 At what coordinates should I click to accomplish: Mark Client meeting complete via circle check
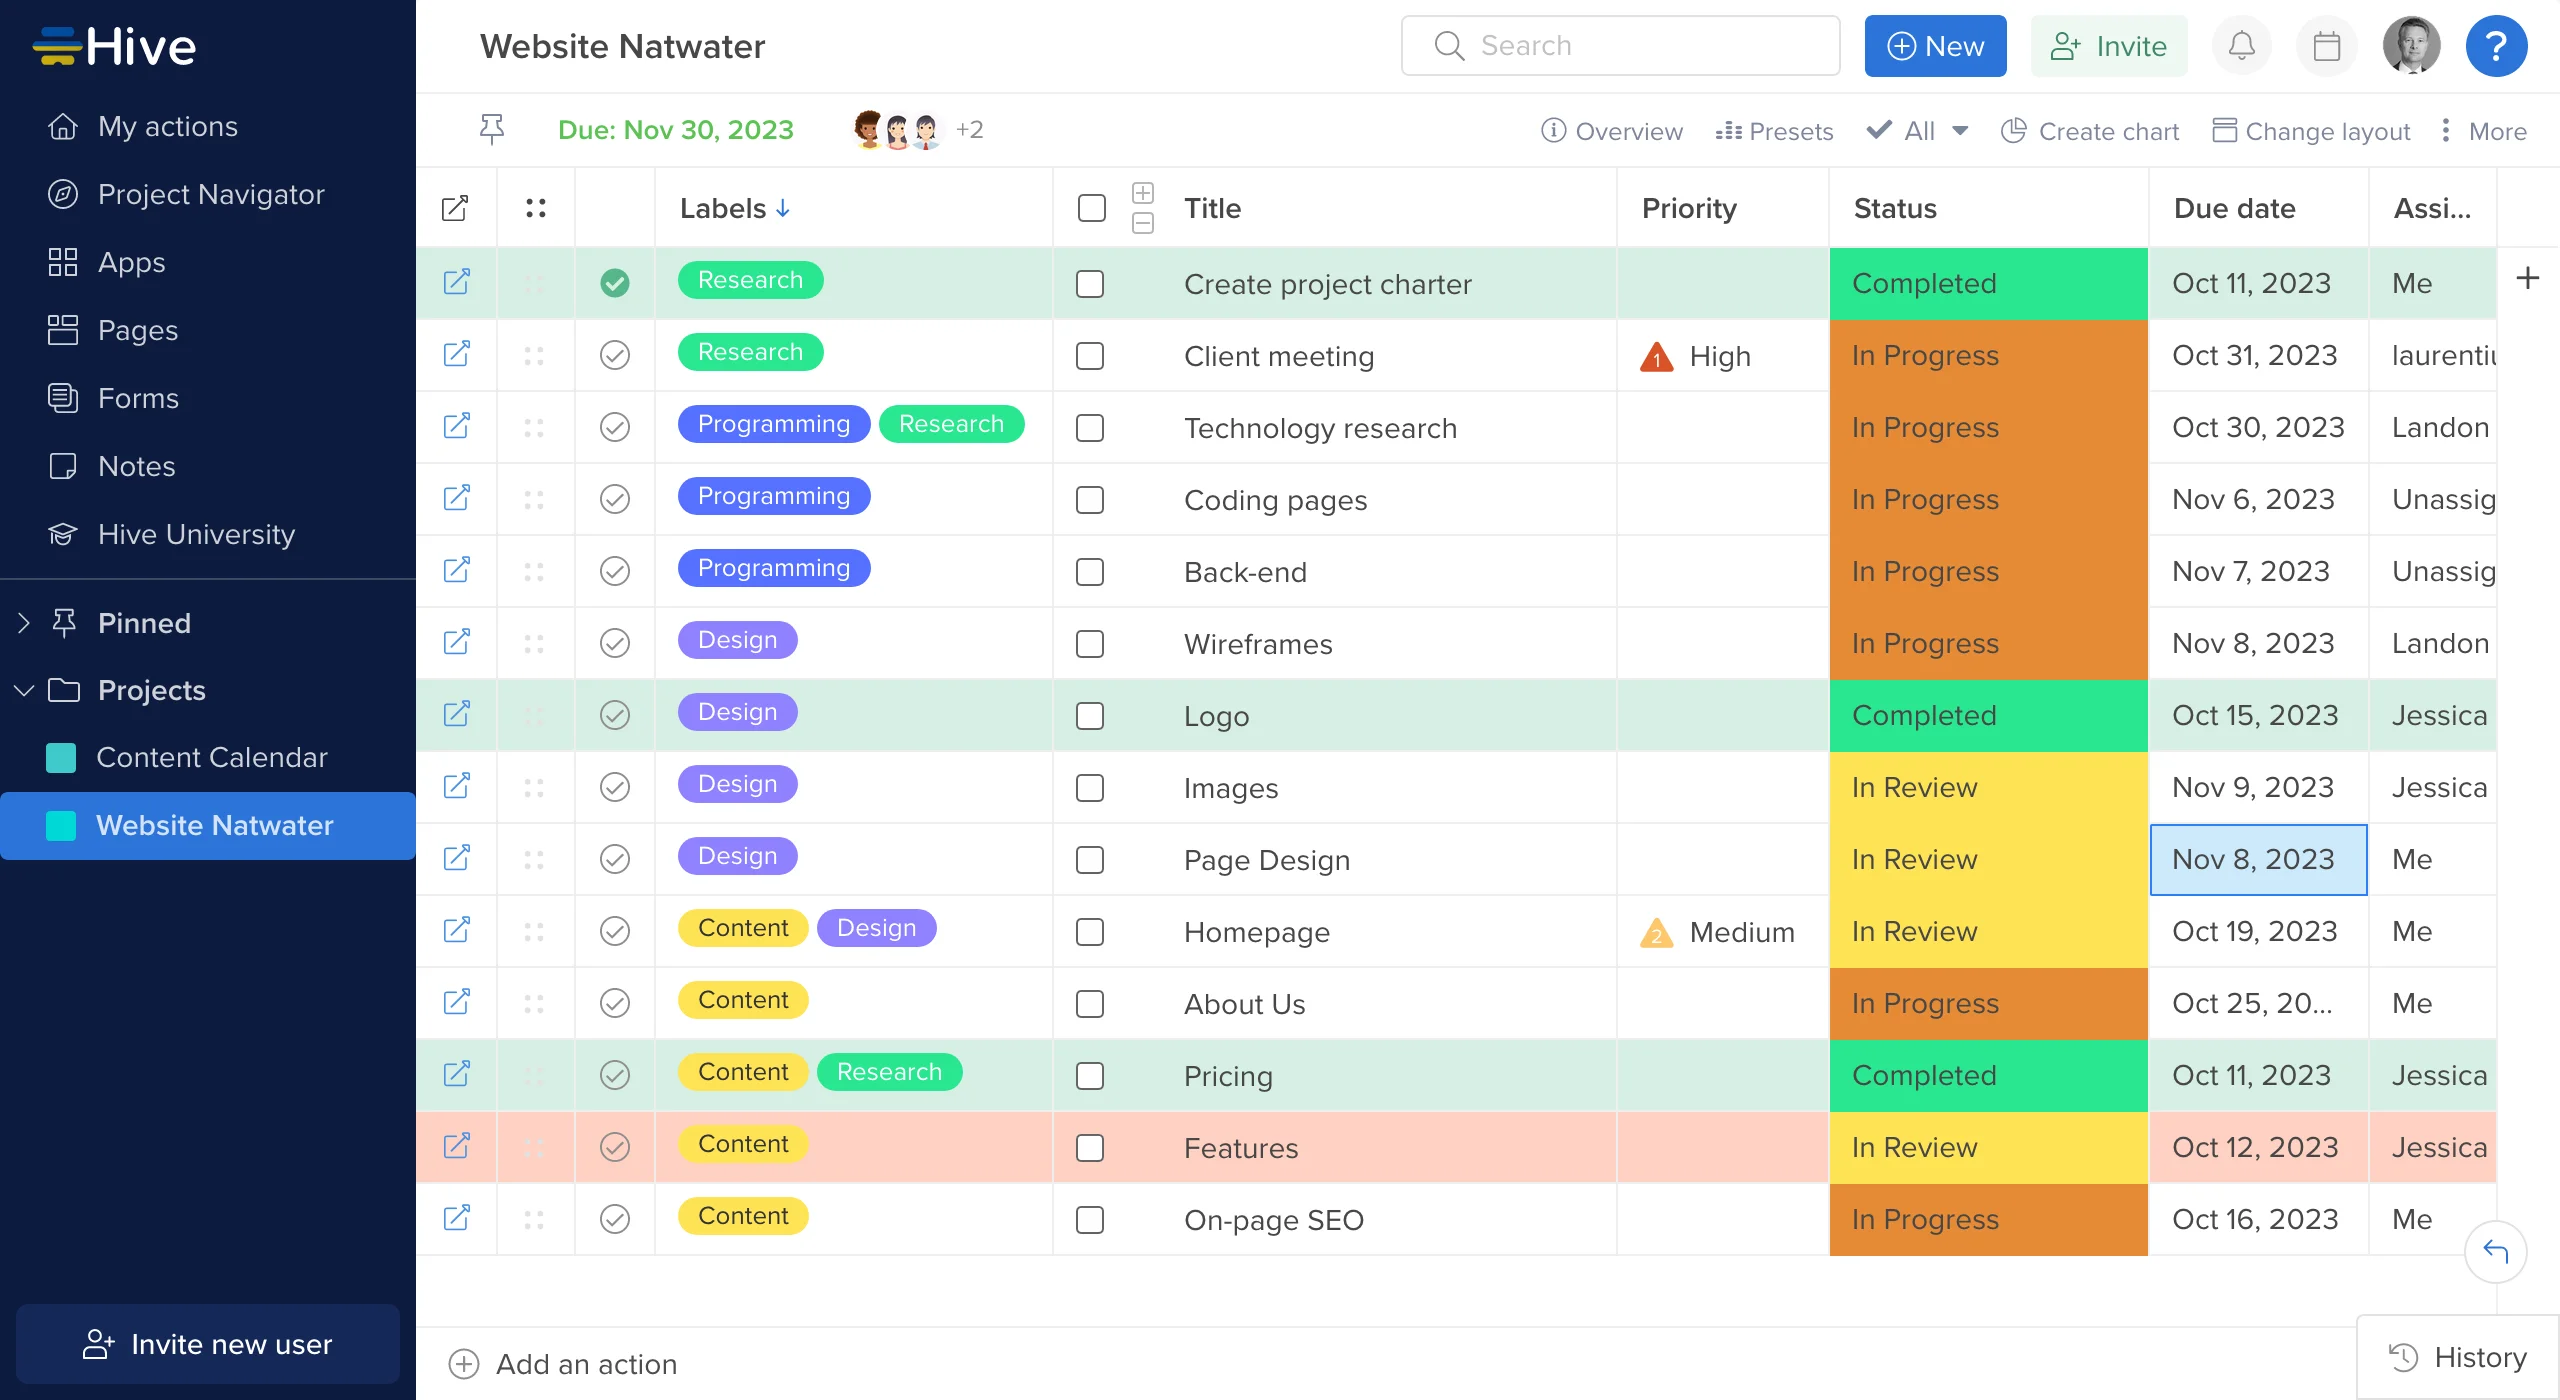(x=615, y=355)
